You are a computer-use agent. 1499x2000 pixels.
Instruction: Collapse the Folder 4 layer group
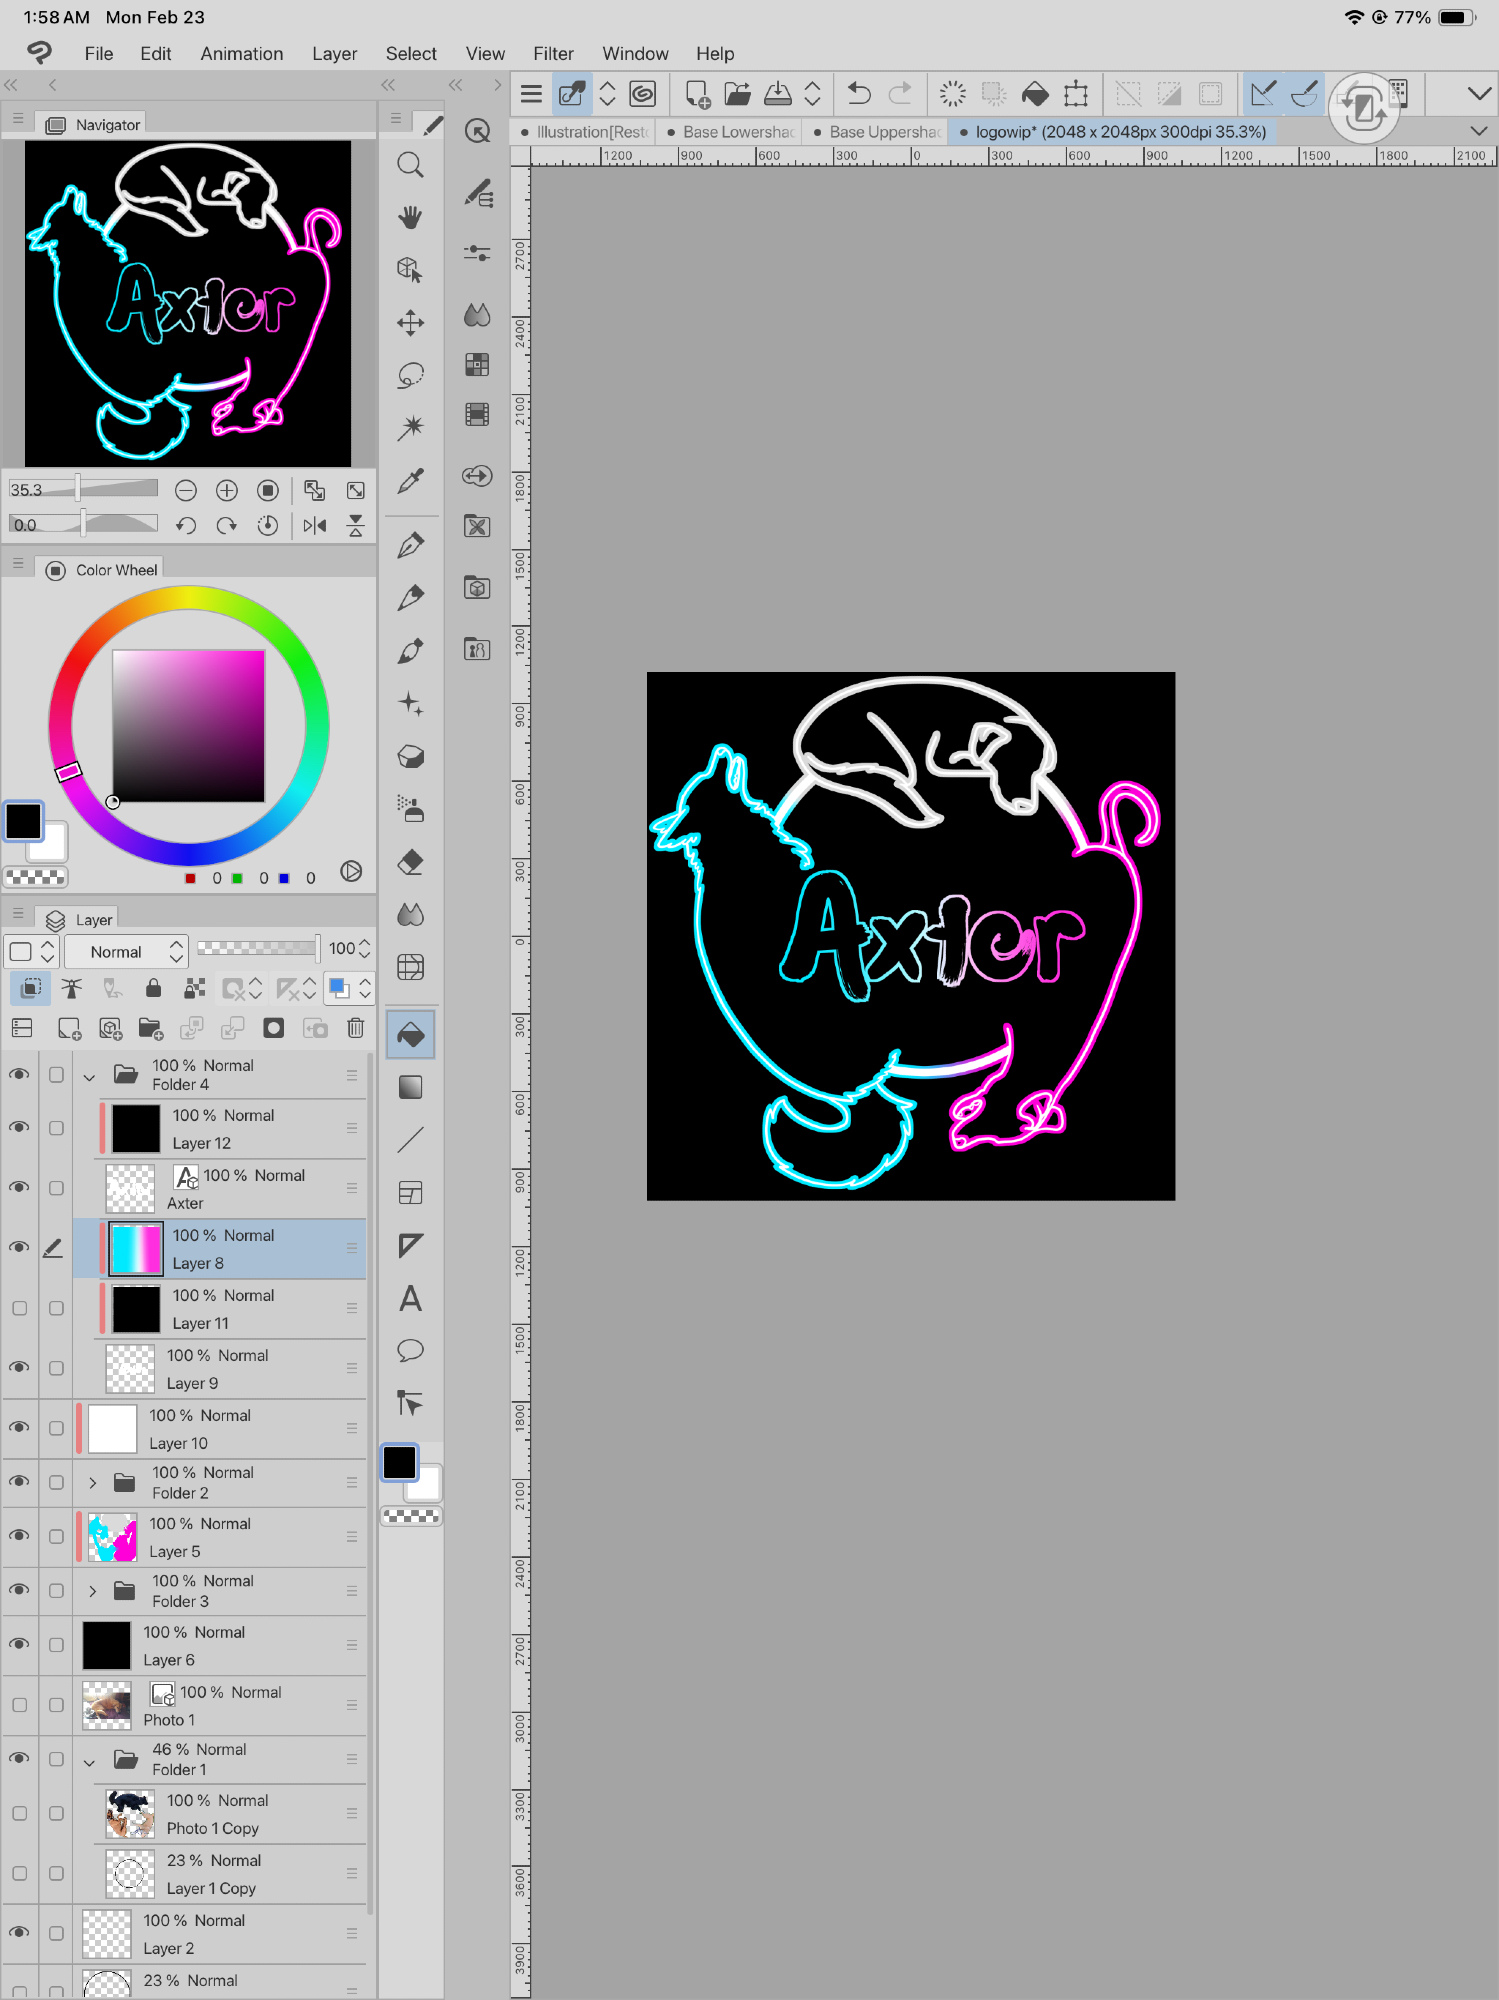tap(90, 1076)
